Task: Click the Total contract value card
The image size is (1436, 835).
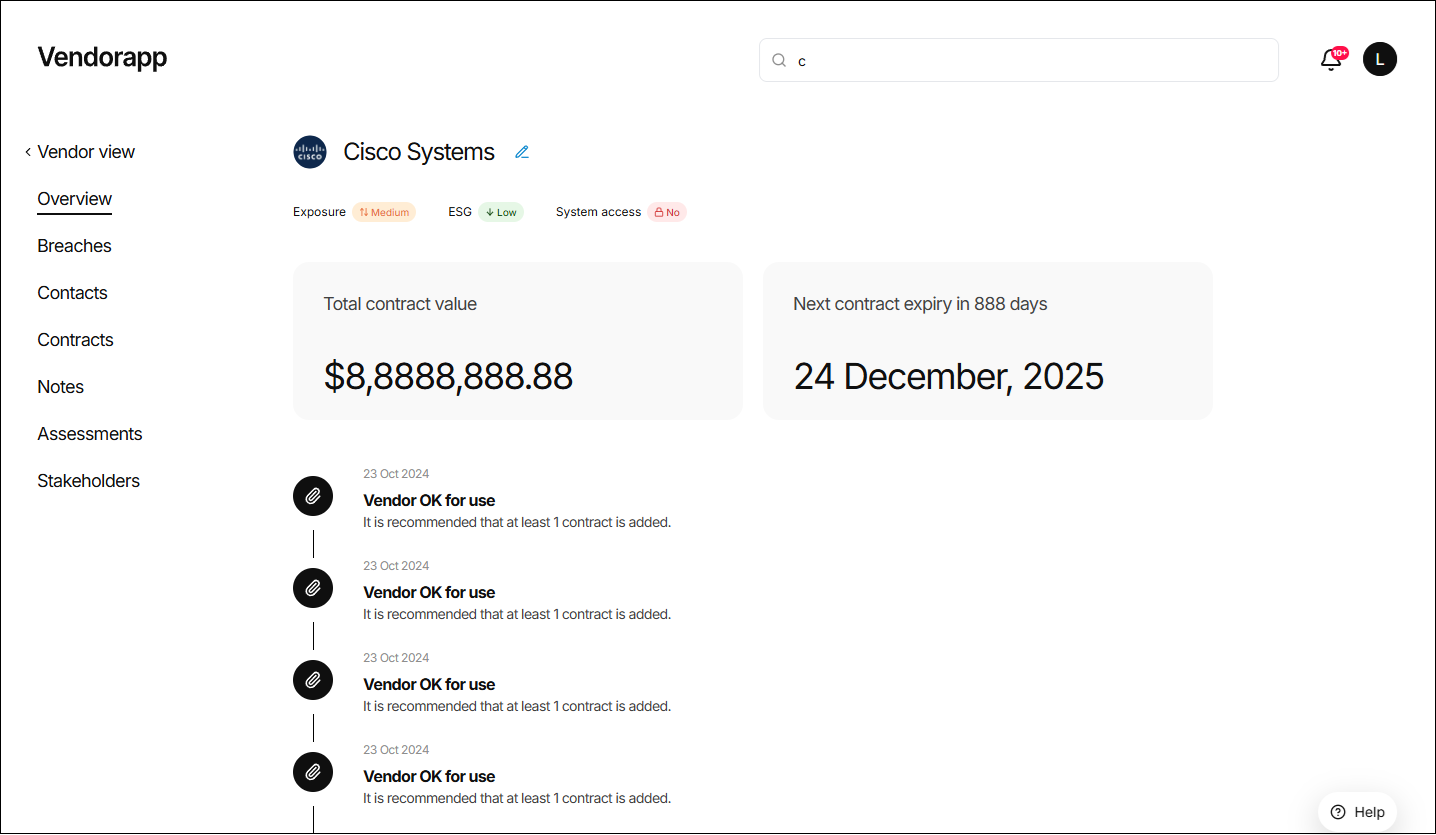Action: point(518,341)
